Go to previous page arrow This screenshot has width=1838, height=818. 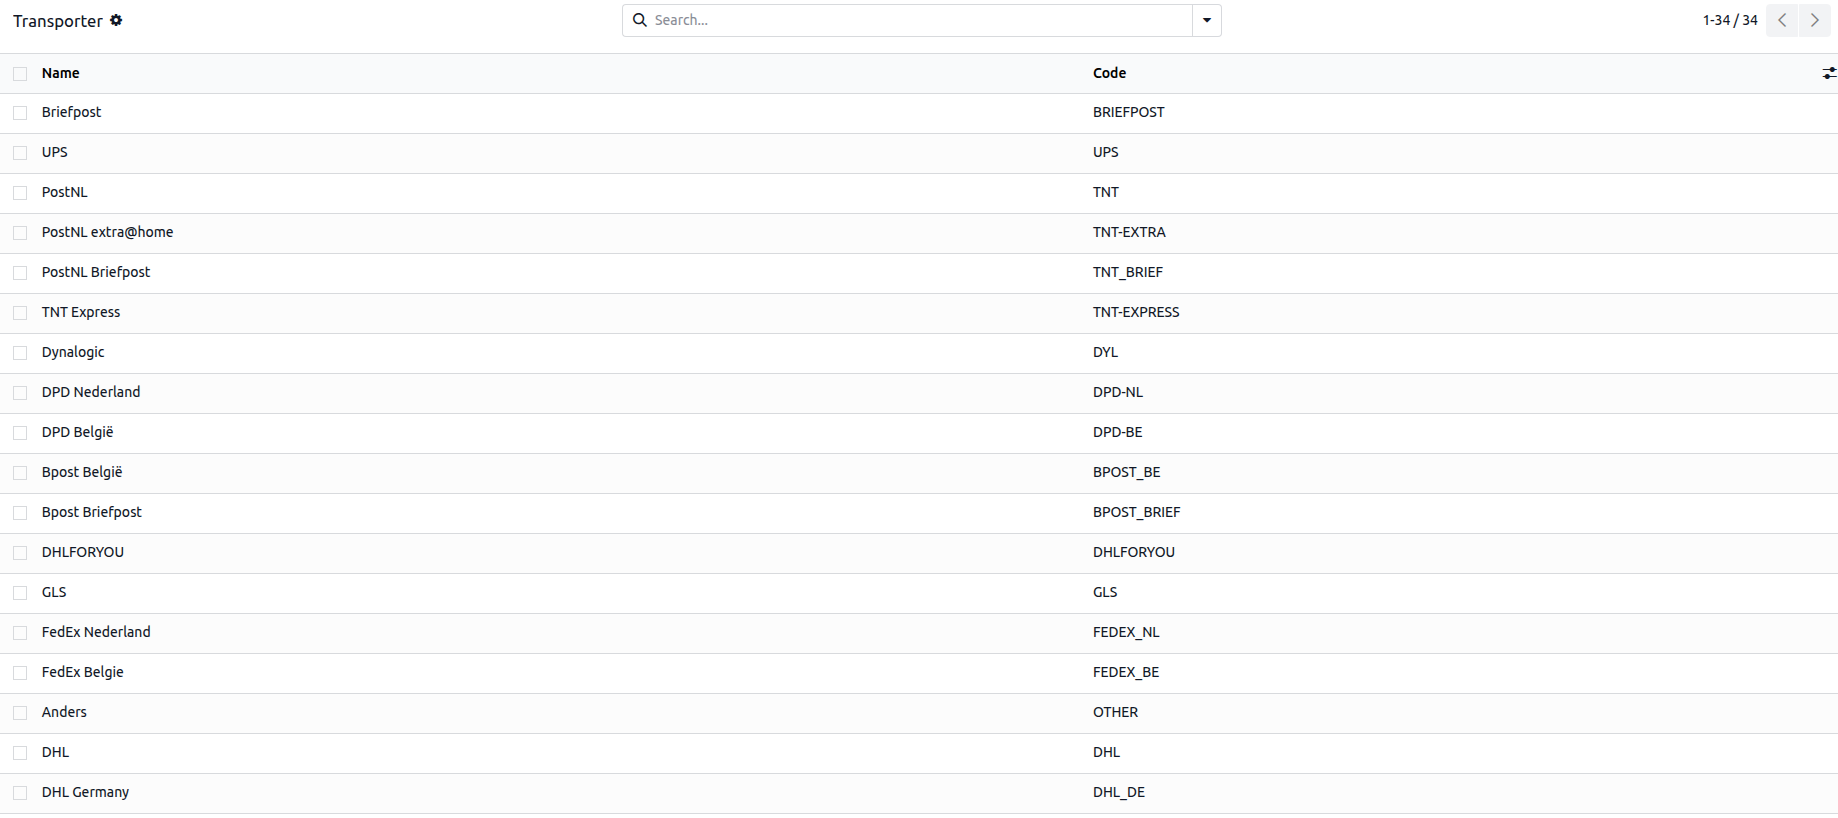(x=1782, y=20)
